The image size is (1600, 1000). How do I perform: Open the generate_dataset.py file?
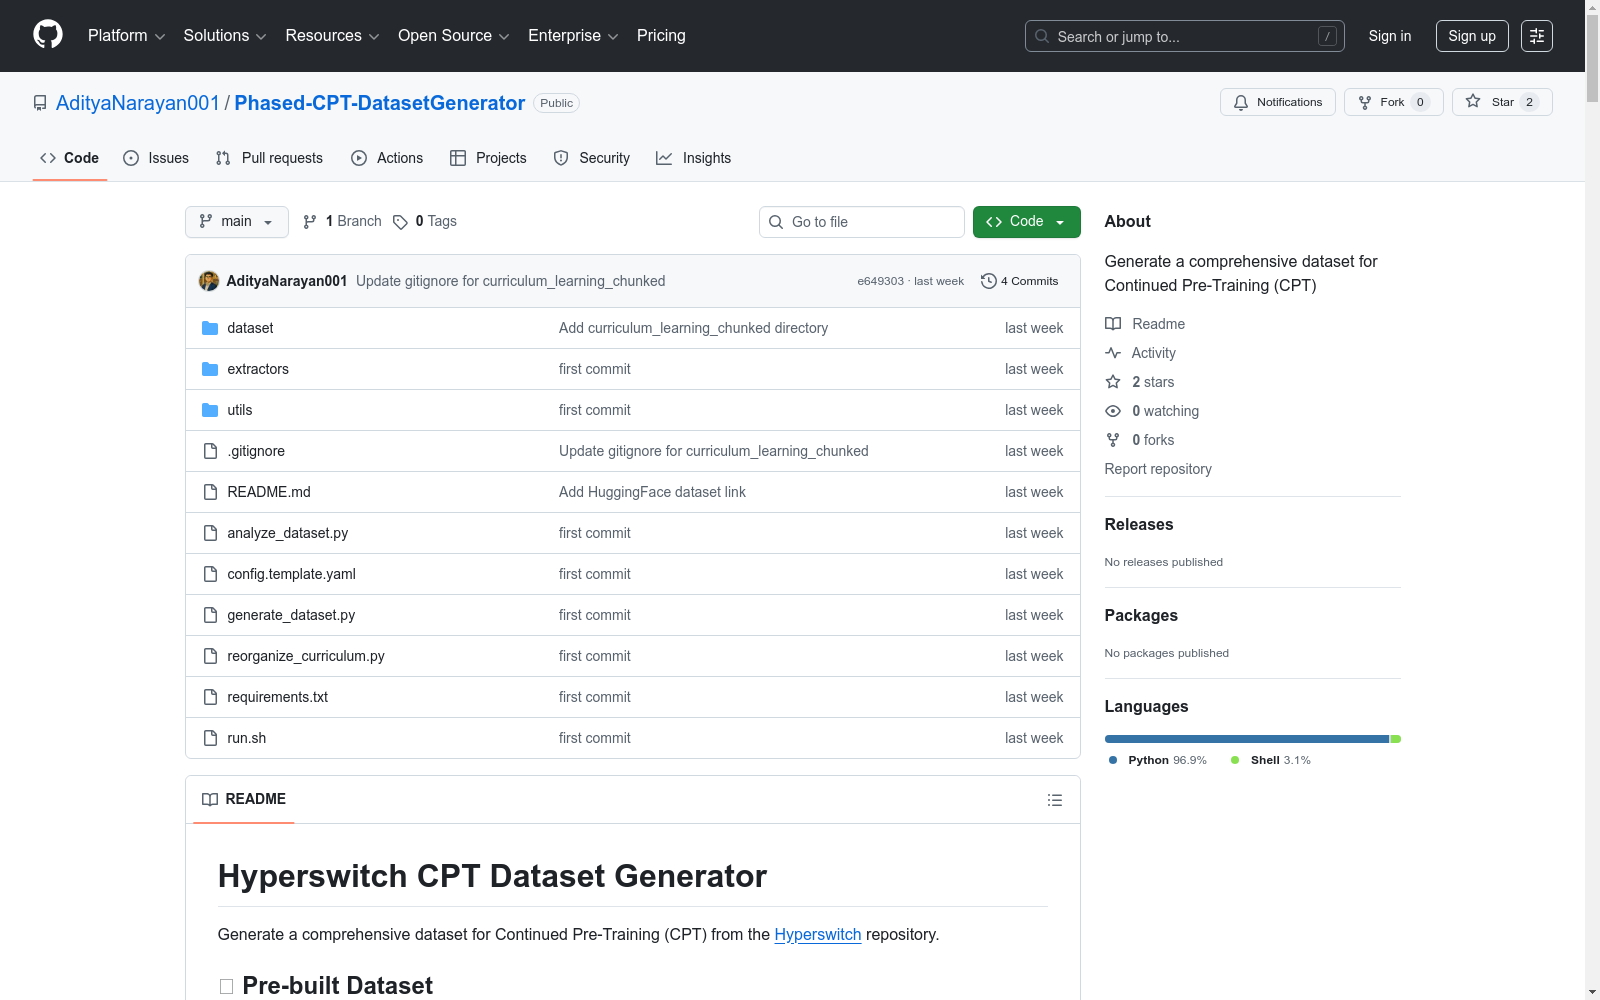291,615
